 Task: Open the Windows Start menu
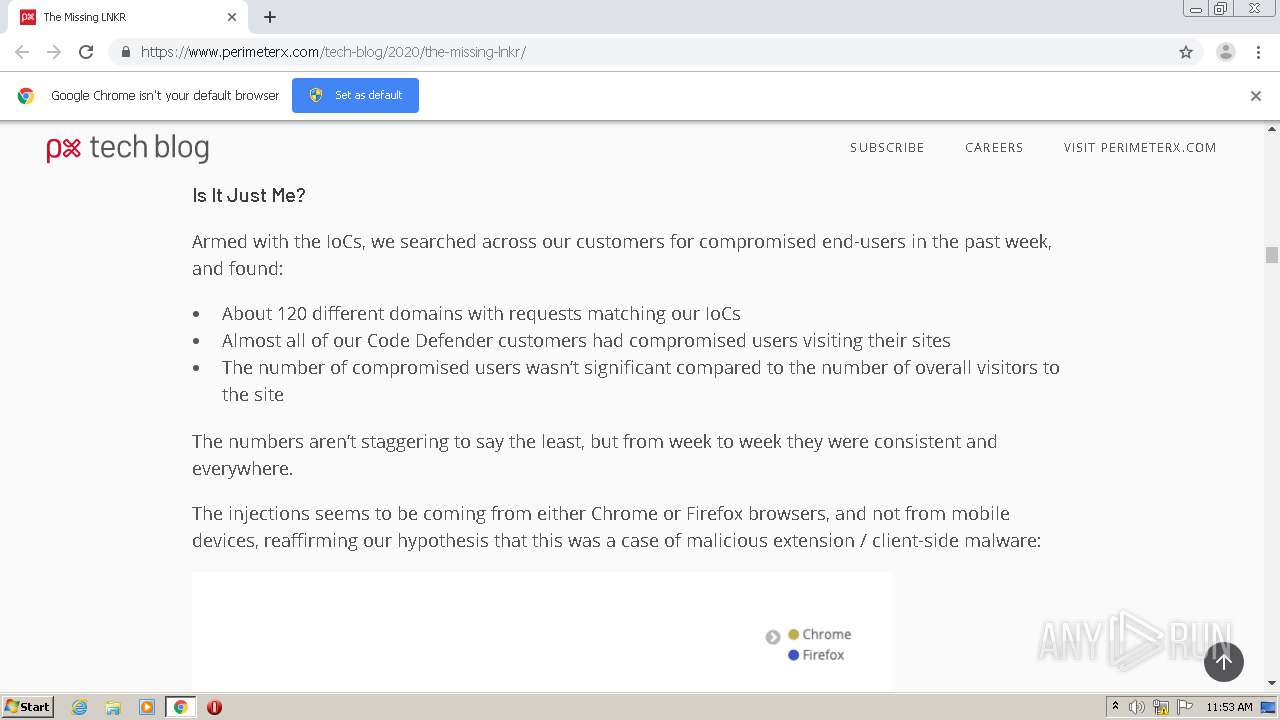28,707
